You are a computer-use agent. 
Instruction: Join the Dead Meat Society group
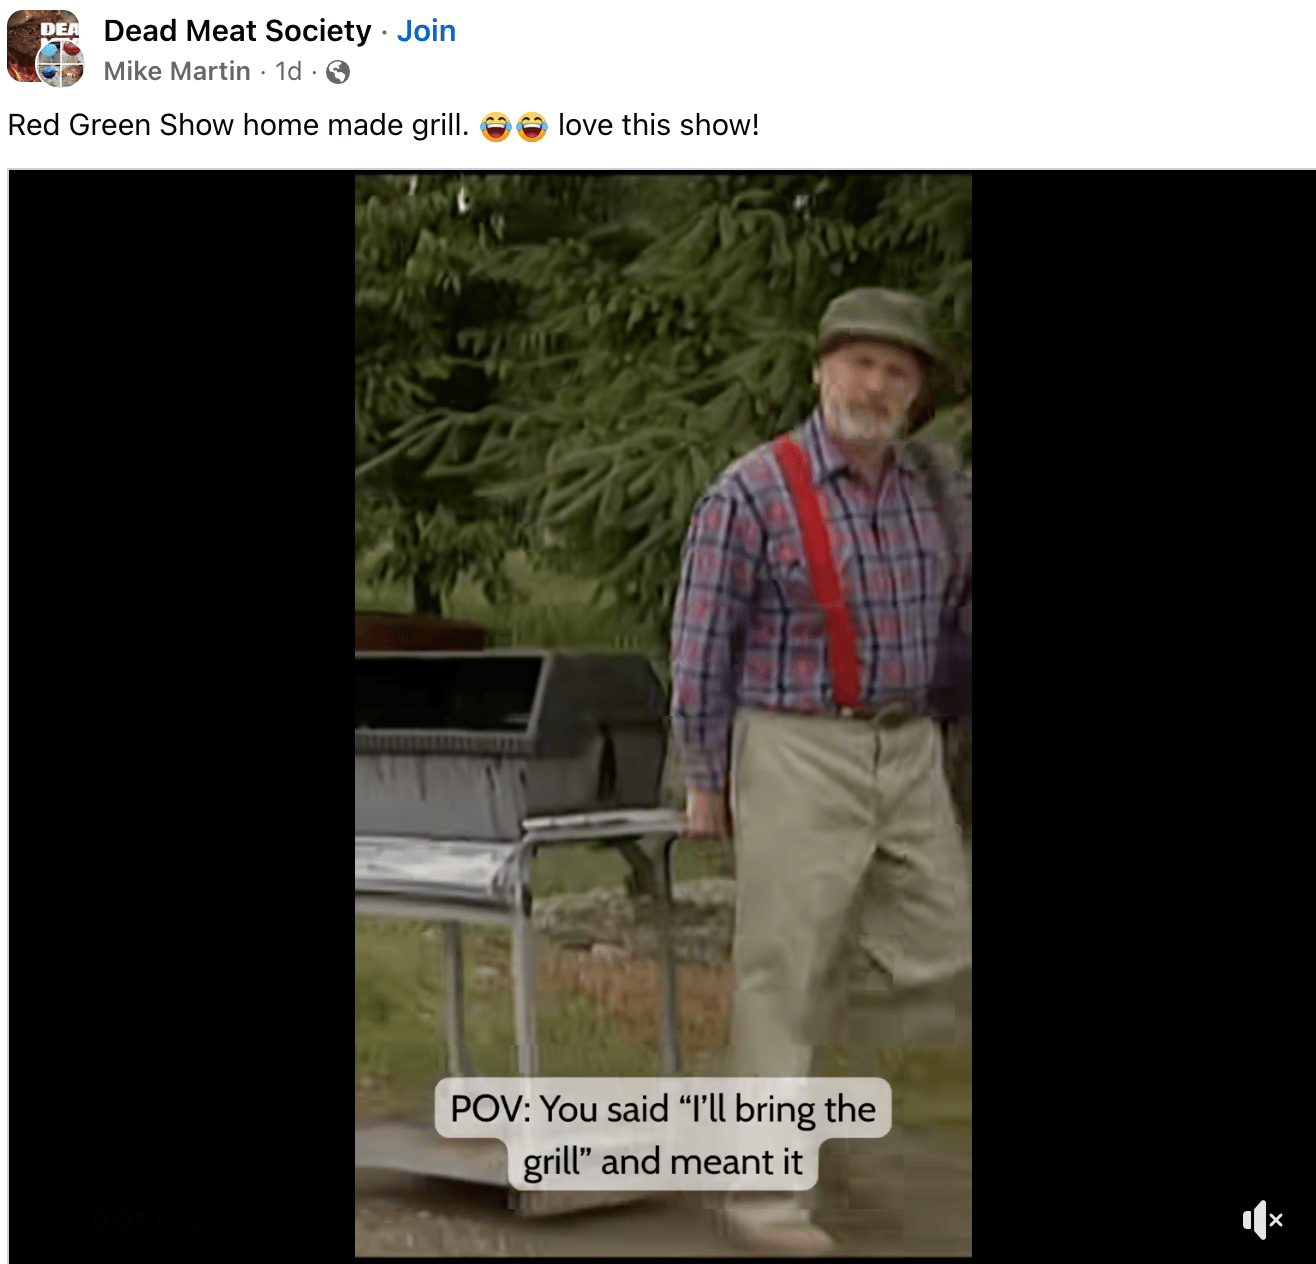(x=426, y=31)
